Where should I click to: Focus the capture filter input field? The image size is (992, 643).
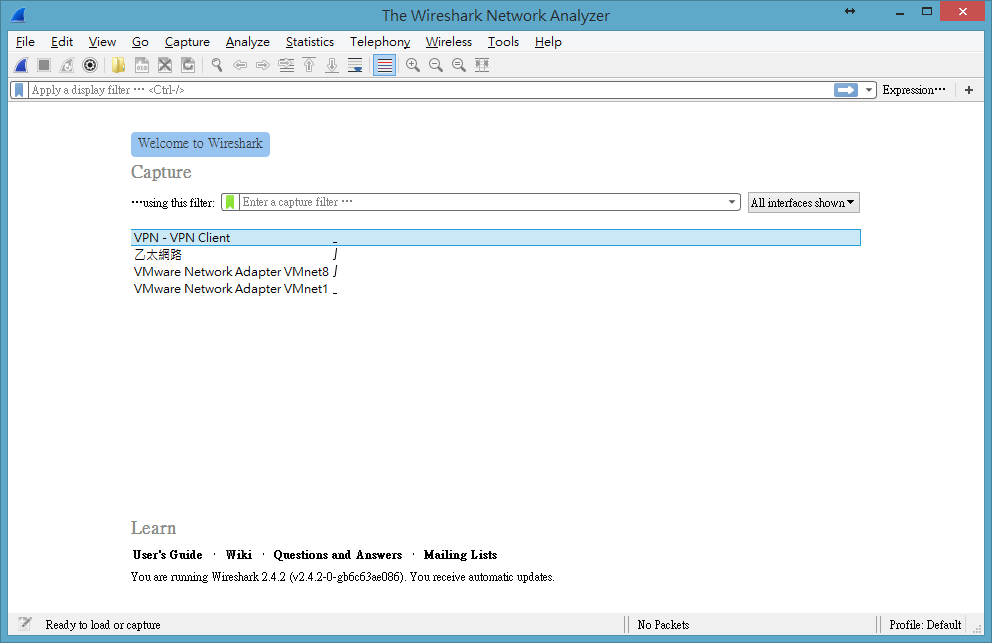482,203
